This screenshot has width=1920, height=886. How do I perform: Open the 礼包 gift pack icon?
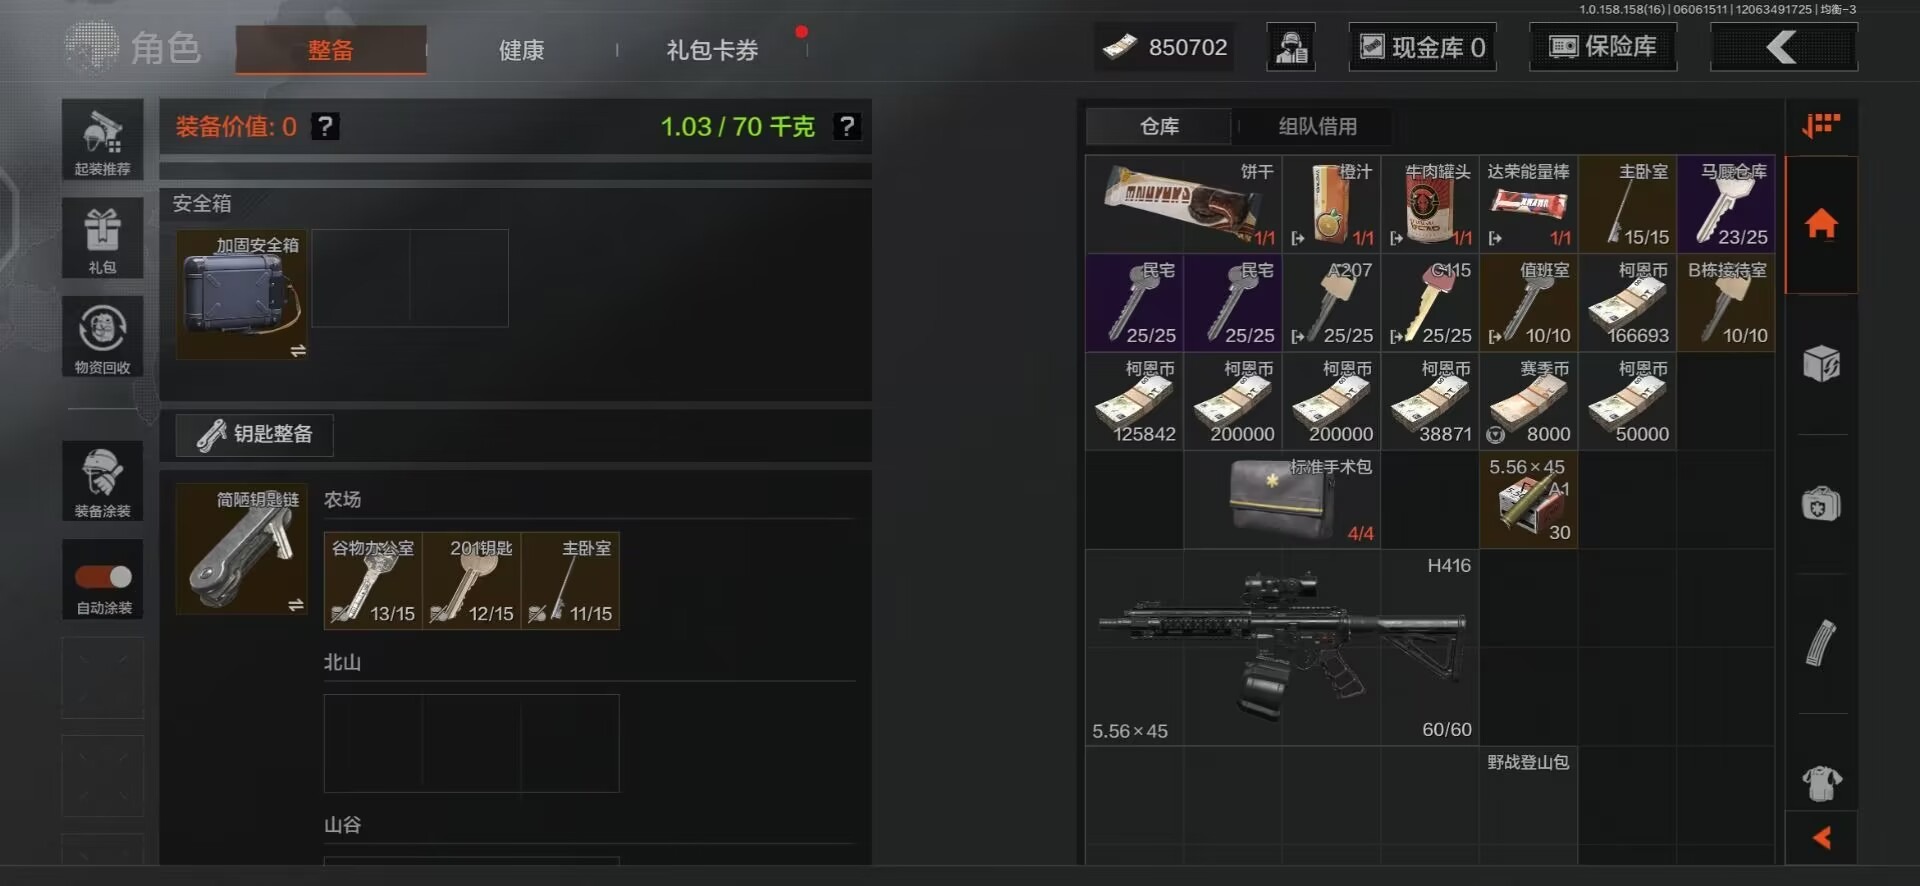[102, 238]
